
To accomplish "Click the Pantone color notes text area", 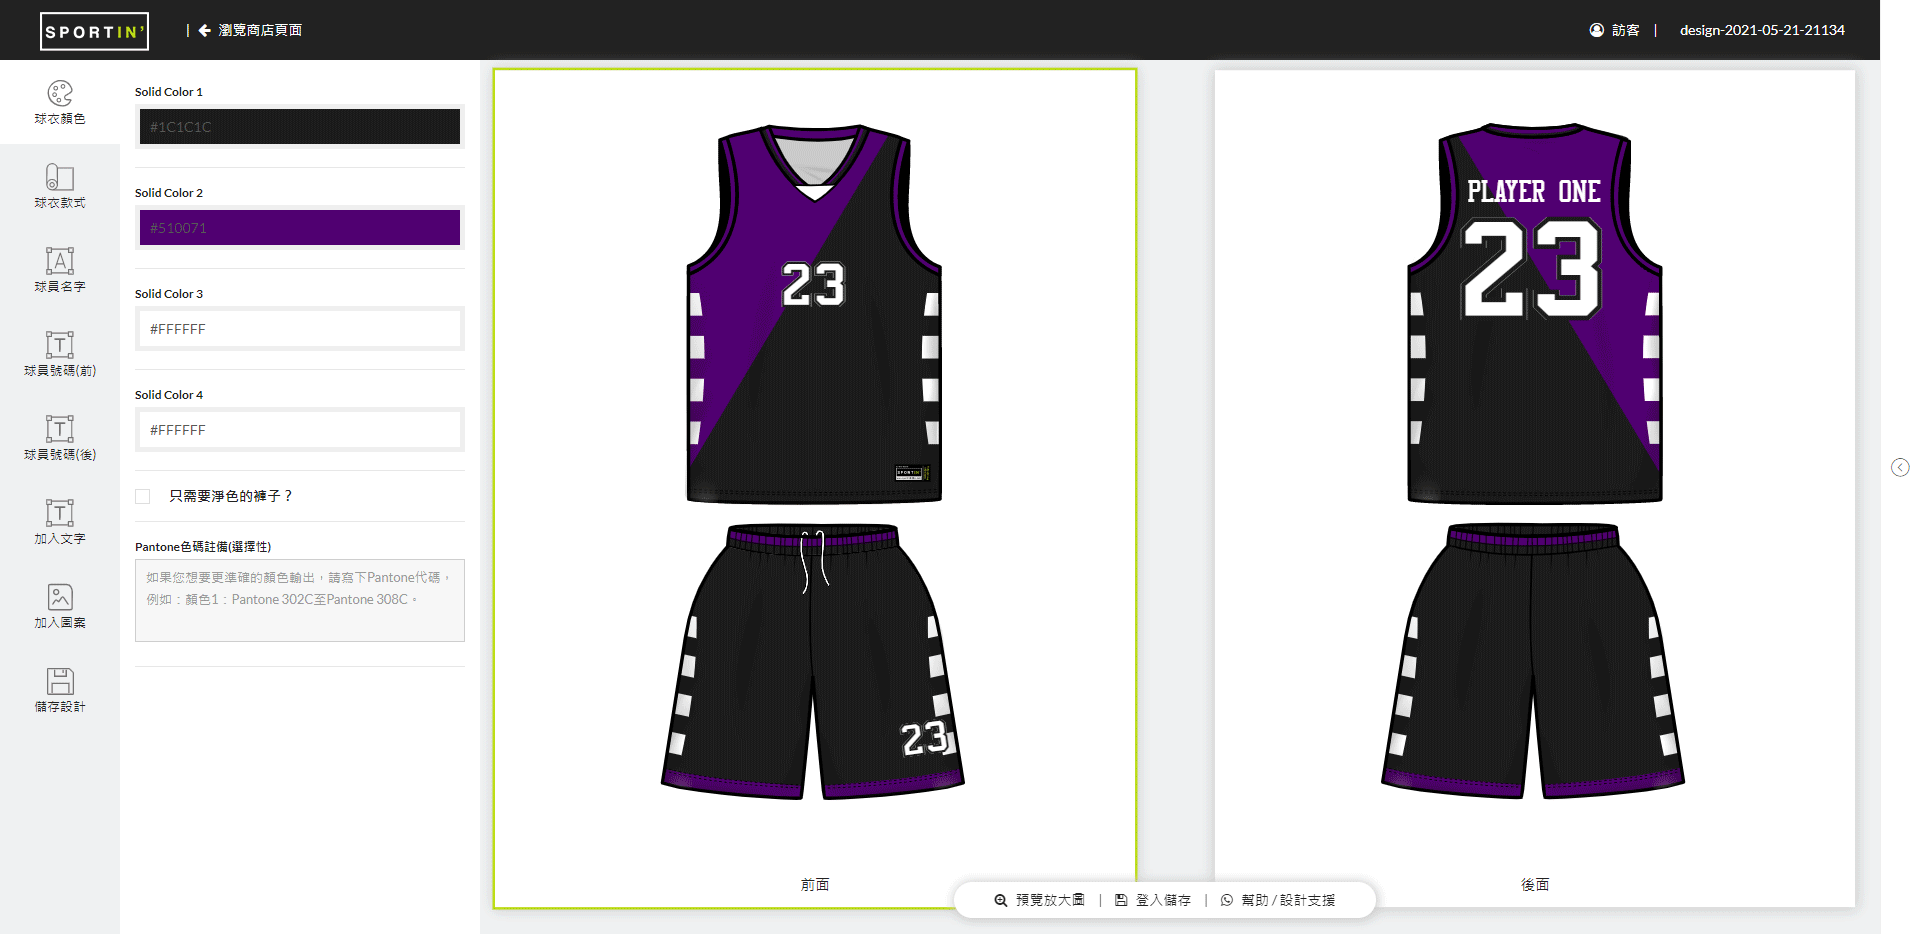I will coord(300,600).
